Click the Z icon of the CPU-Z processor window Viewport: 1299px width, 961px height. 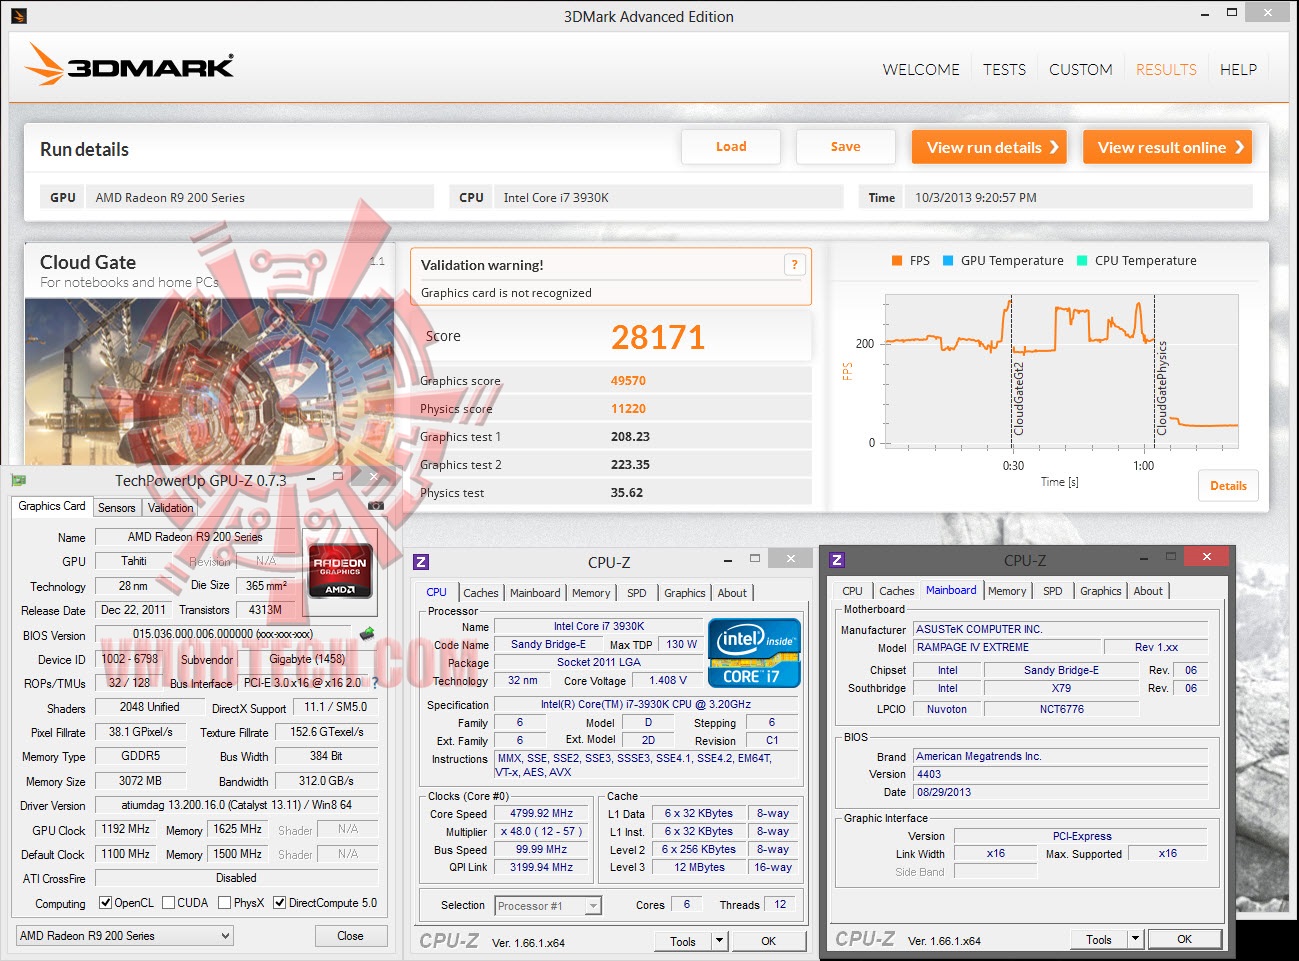421,562
